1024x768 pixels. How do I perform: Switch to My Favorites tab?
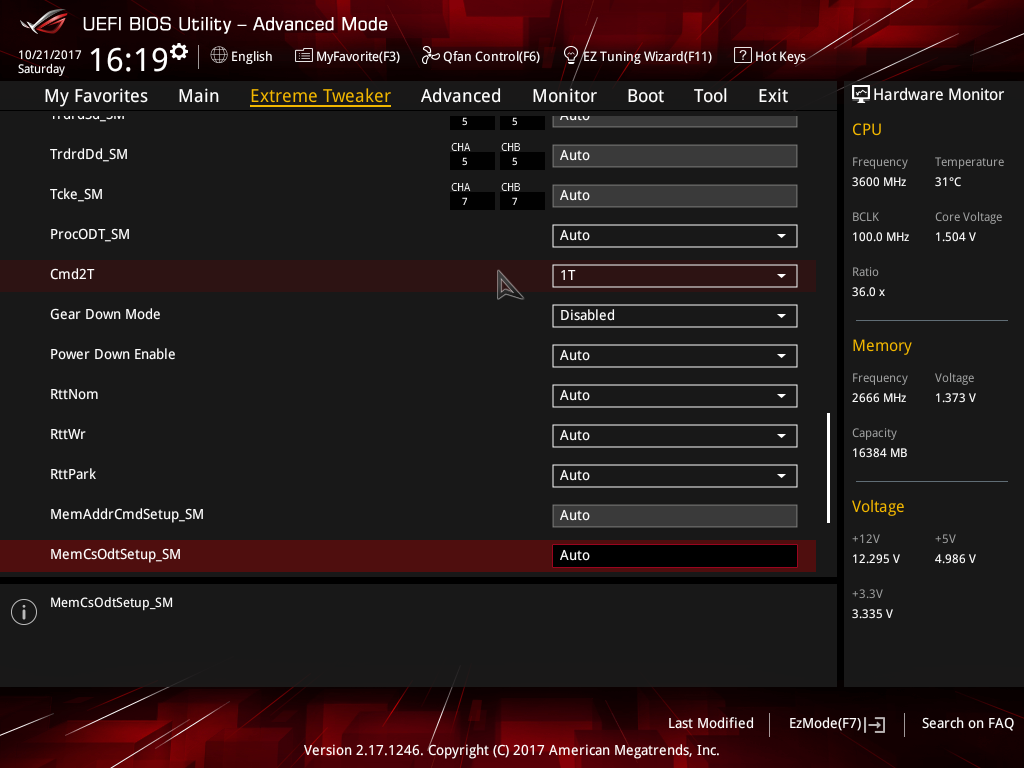pyautogui.click(x=96, y=96)
